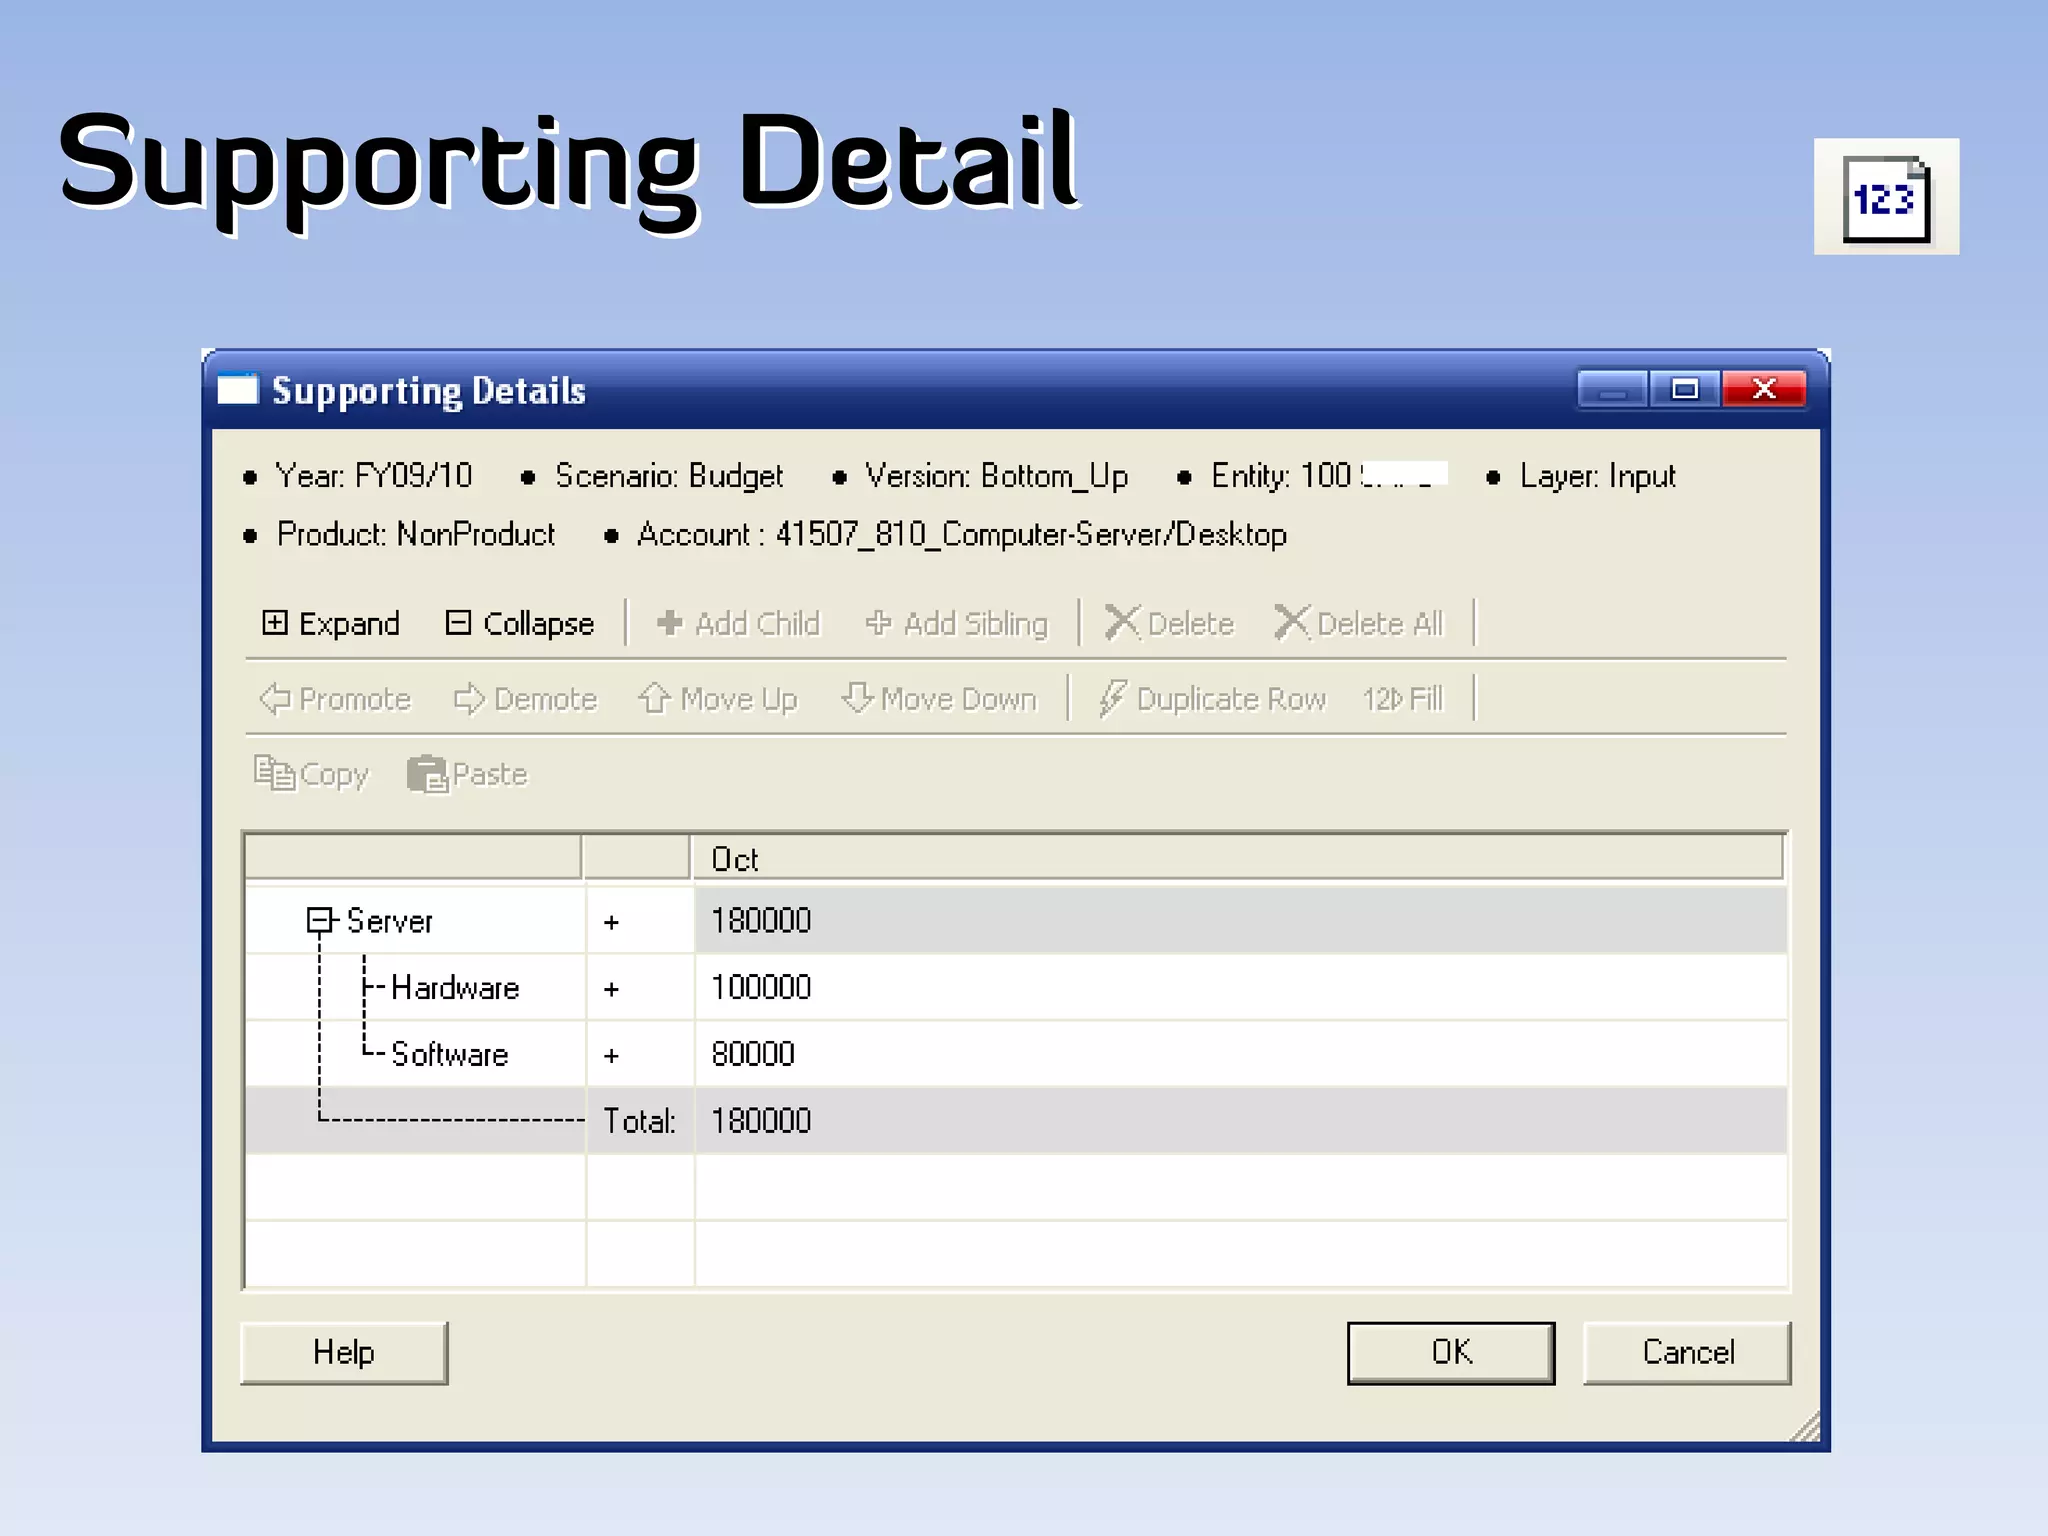Click the Help button
The width and height of the screenshot is (2048, 1536).
[x=344, y=1352]
